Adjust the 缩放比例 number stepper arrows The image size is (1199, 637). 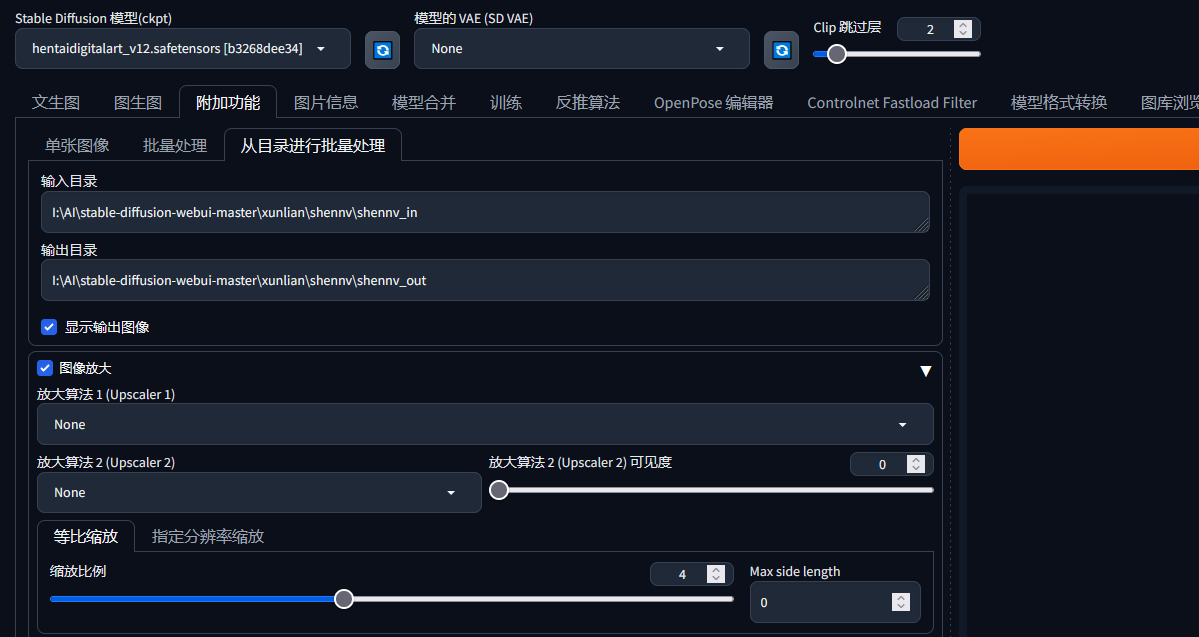pos(715,574)
